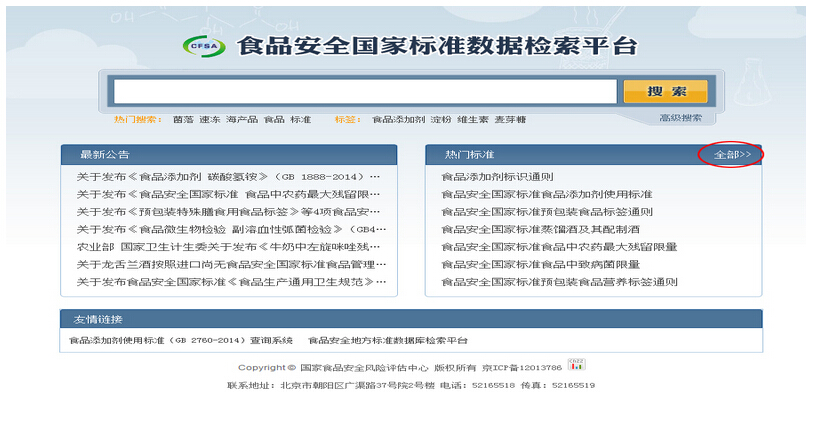Click copyright text 国家食品安全风险评估中心

pyautogui.click(x=364, y=368)
